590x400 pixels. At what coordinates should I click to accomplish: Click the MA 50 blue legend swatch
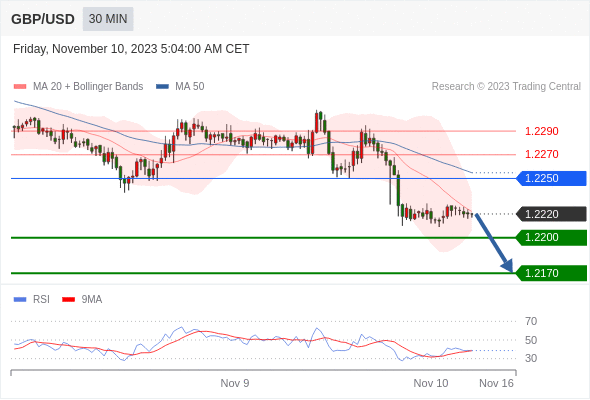tap(162, 87)
